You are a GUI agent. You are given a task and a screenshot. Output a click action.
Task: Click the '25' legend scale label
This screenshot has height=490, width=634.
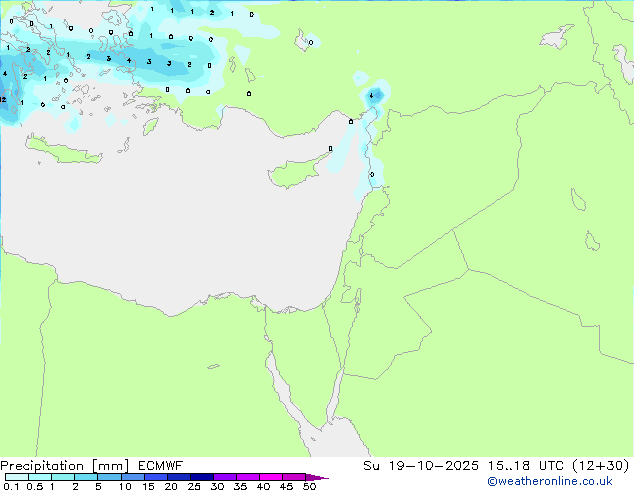pos(194,486)
